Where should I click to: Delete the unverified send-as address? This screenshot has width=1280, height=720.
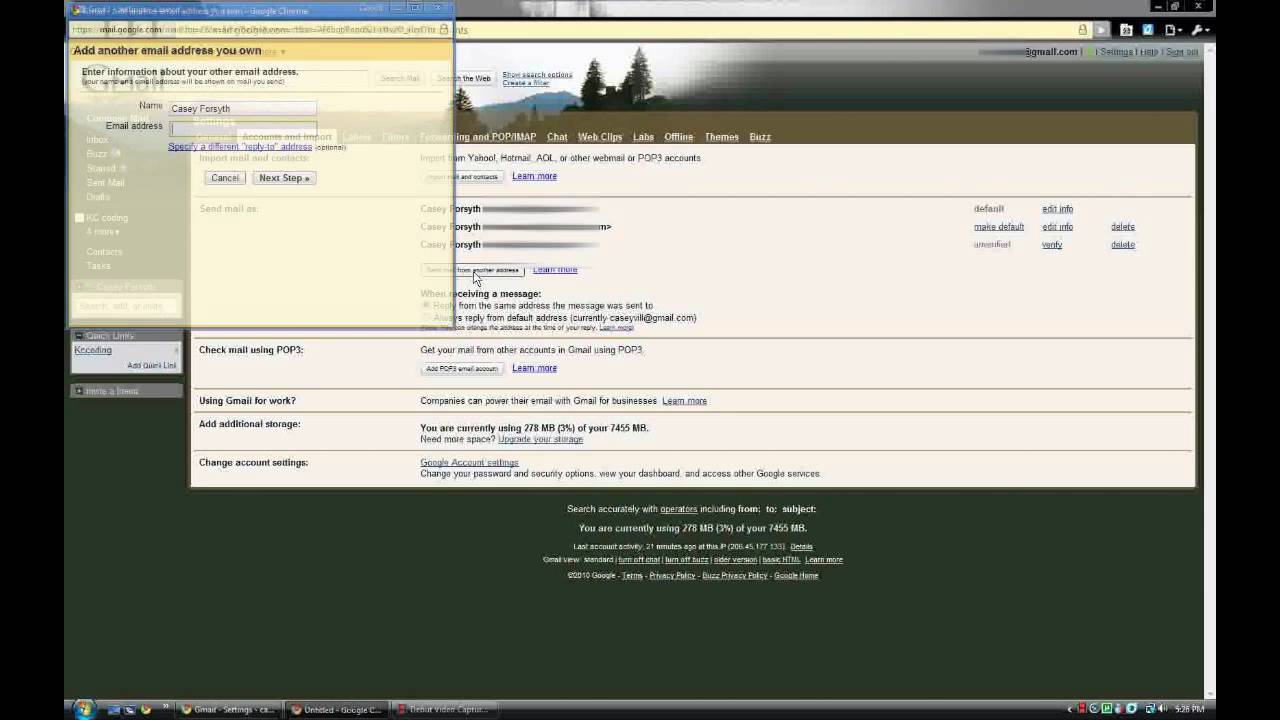click(x=1122, y=245)
